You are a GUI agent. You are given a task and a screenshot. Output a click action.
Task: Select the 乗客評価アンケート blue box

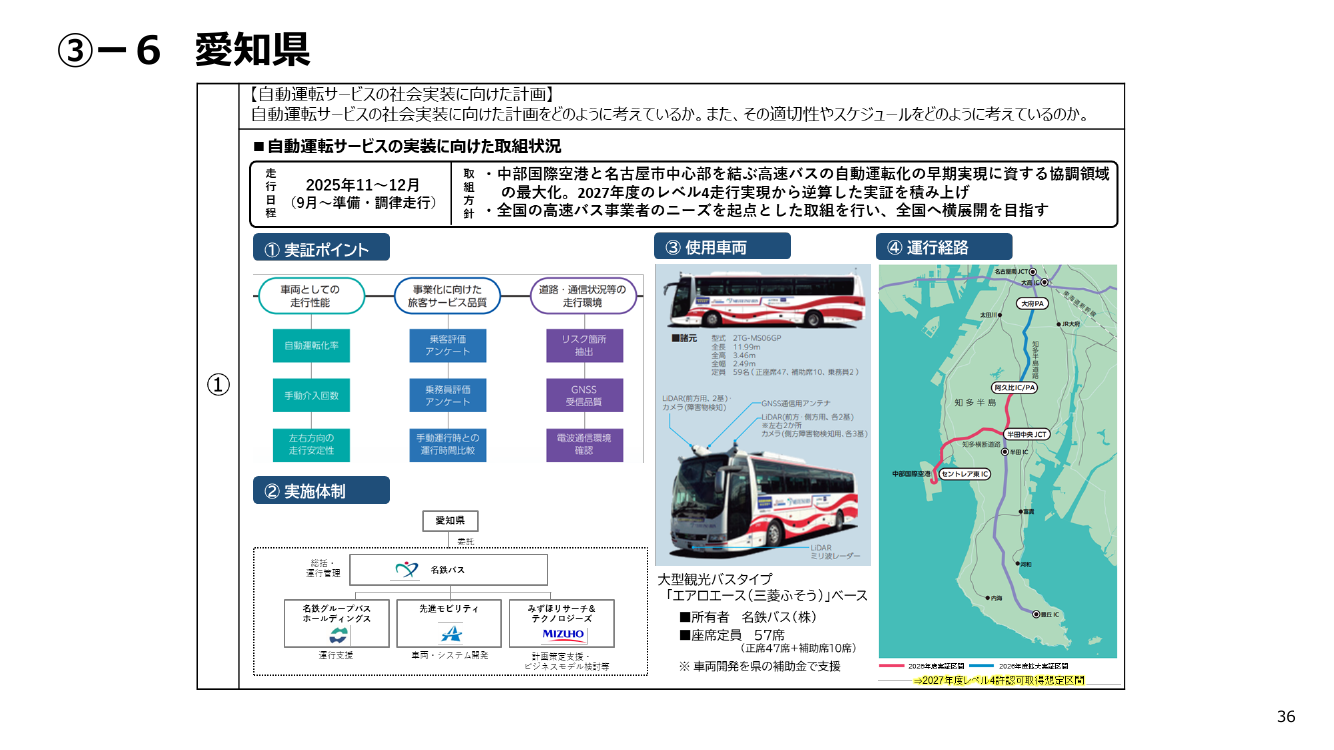coord(448,345)
